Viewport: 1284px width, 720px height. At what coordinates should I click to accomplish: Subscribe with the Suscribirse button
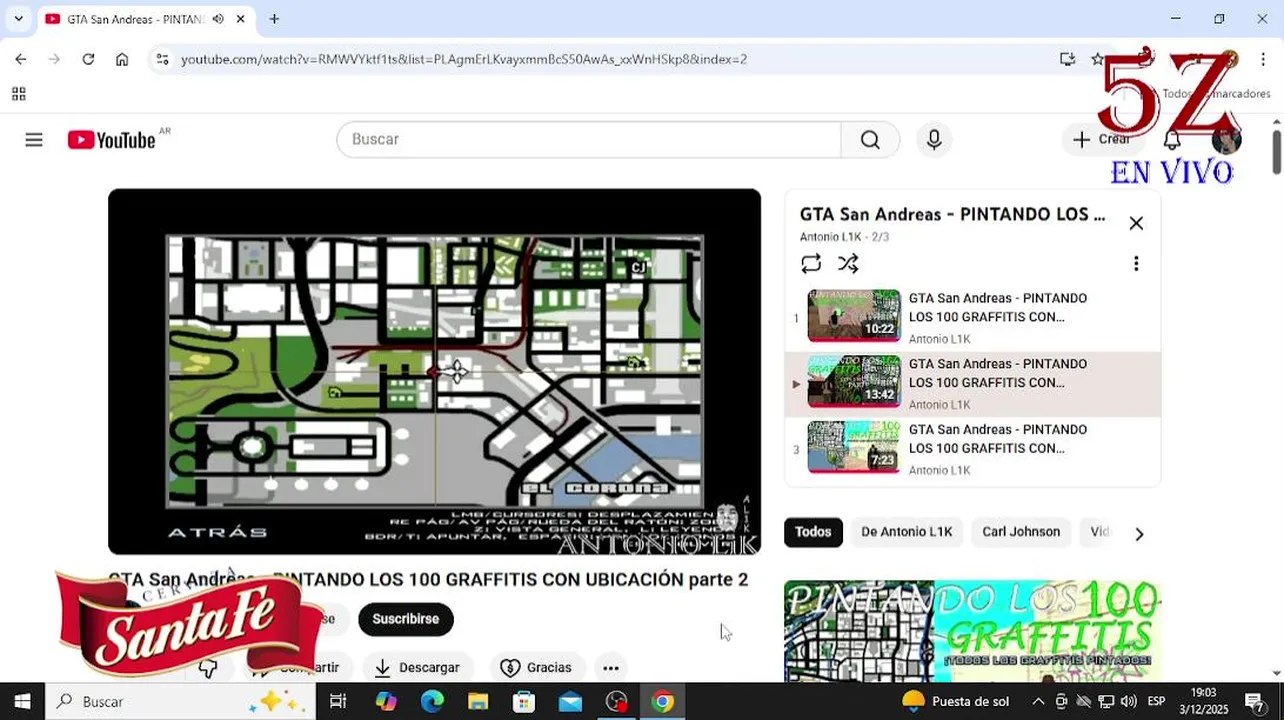pos(406,619)
